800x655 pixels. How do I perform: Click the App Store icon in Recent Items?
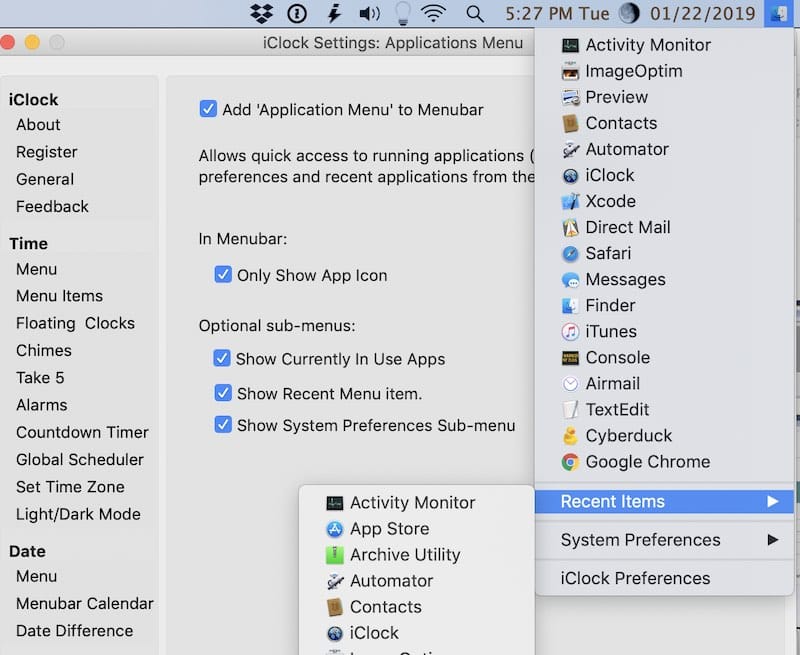[334, 529]
